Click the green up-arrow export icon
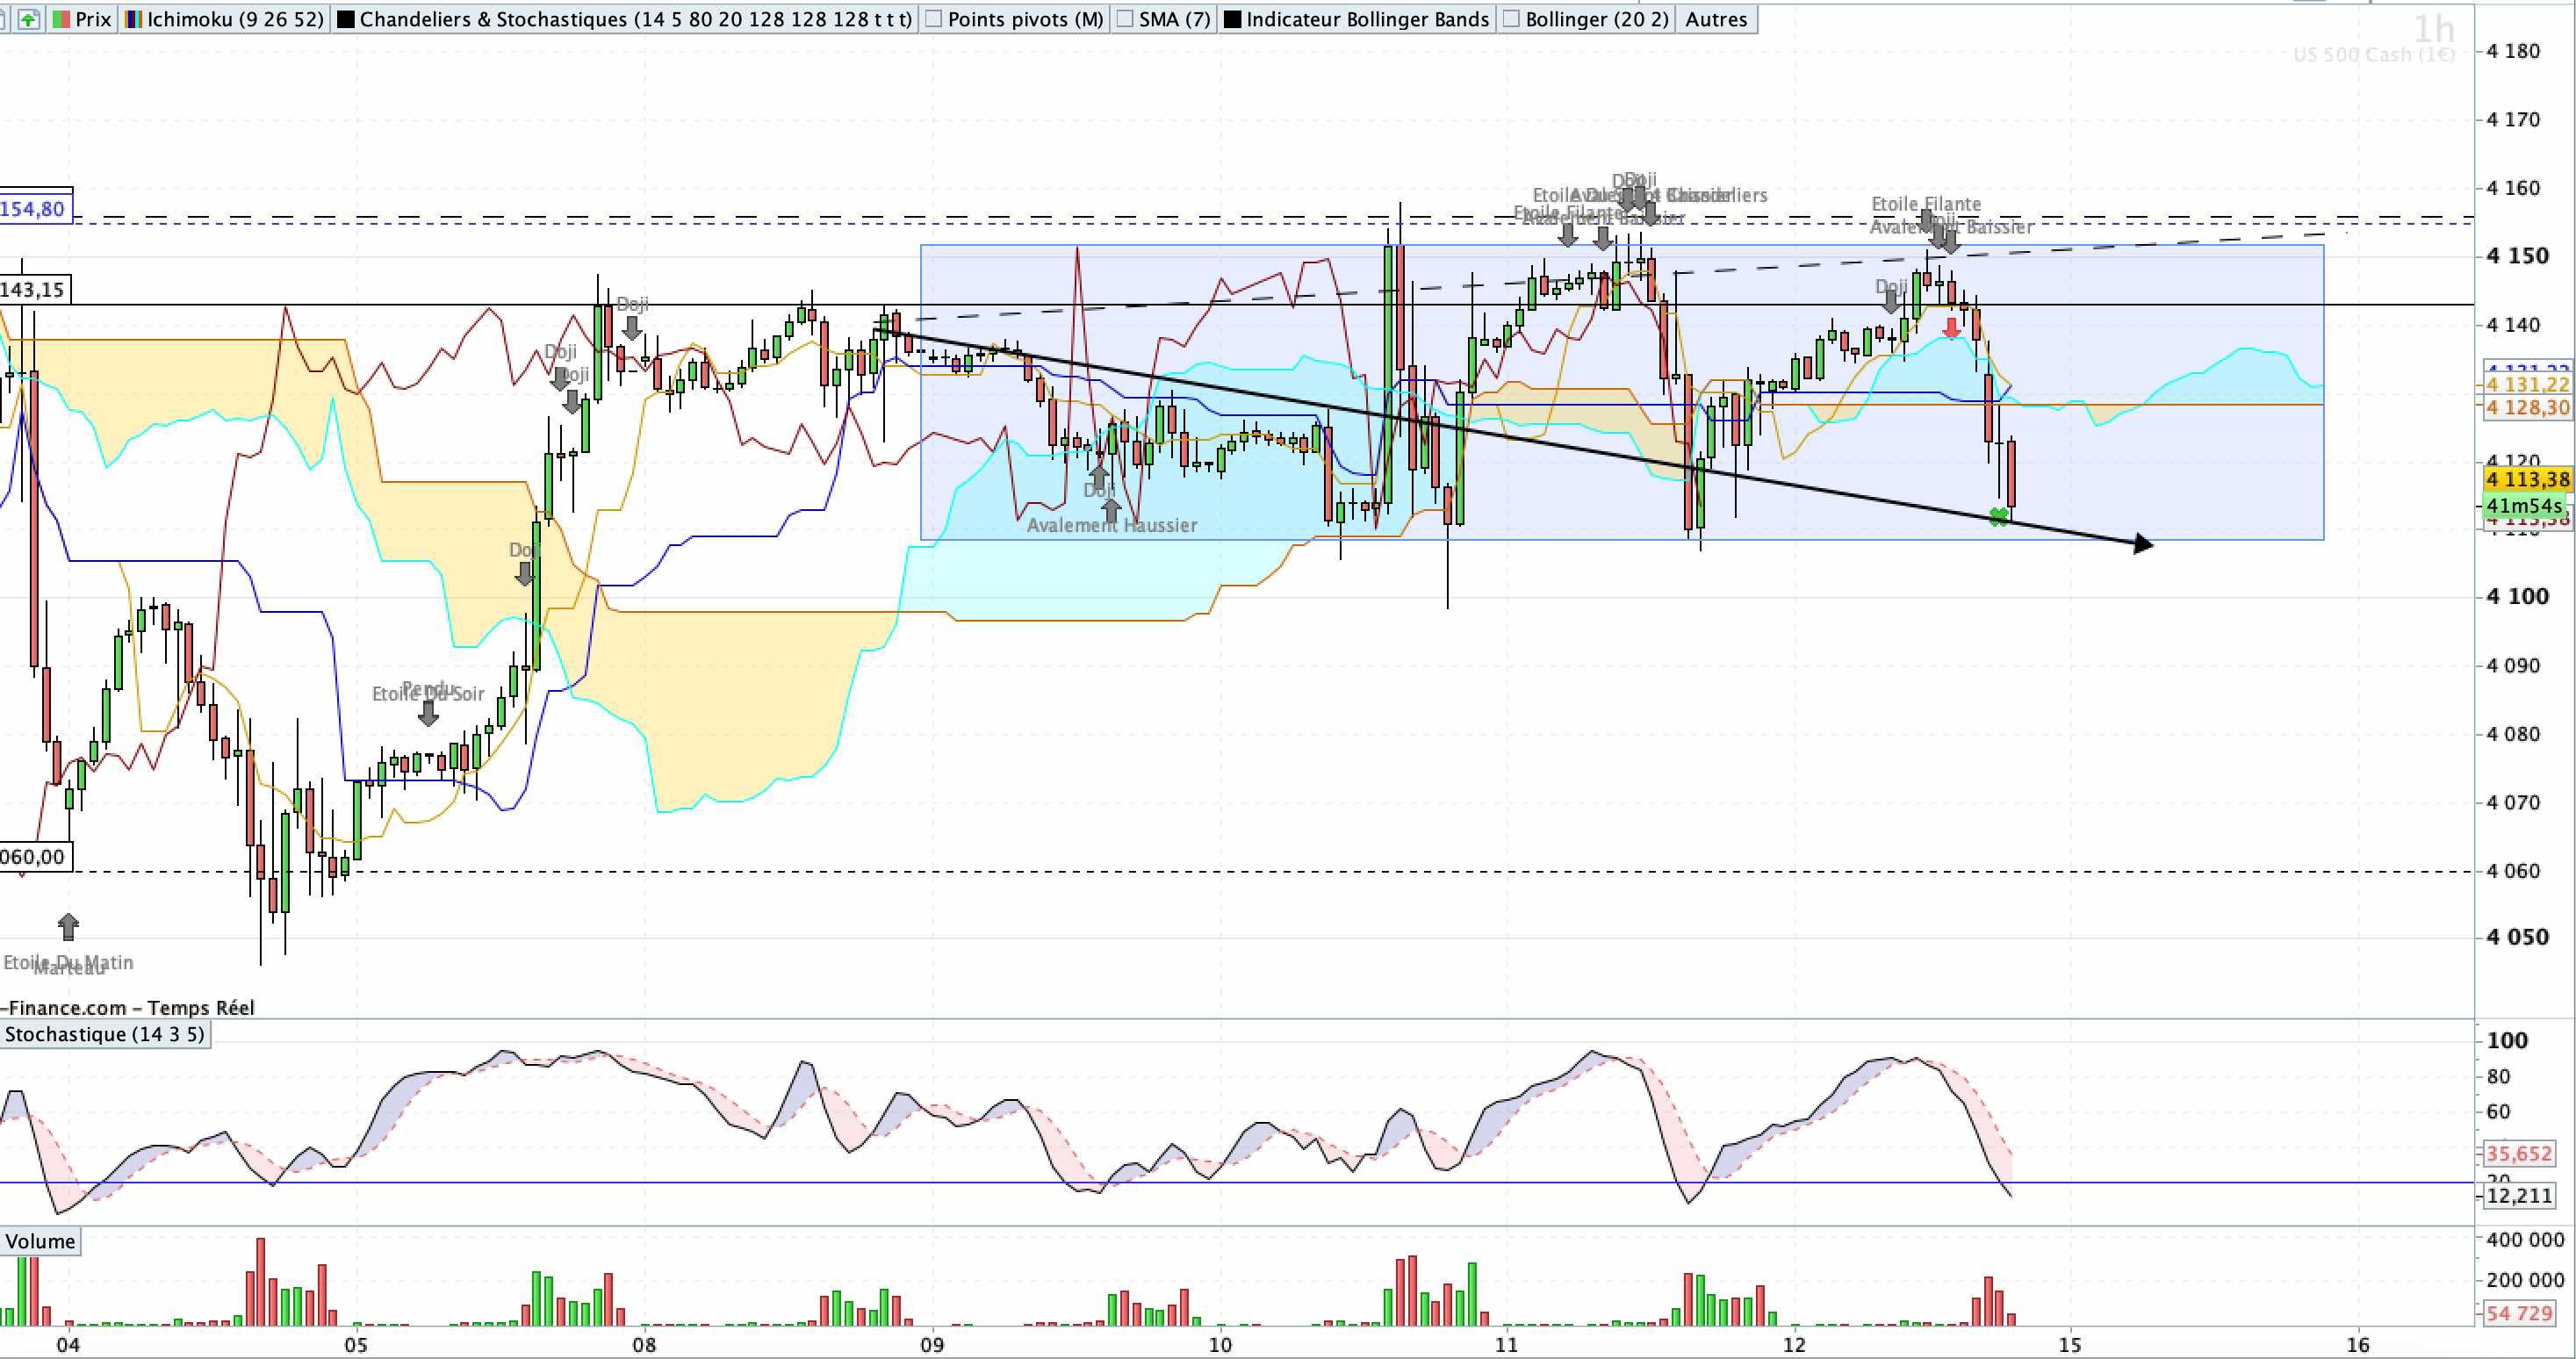Screen dimensions: 2576x1359 click(x=29, y=19)
